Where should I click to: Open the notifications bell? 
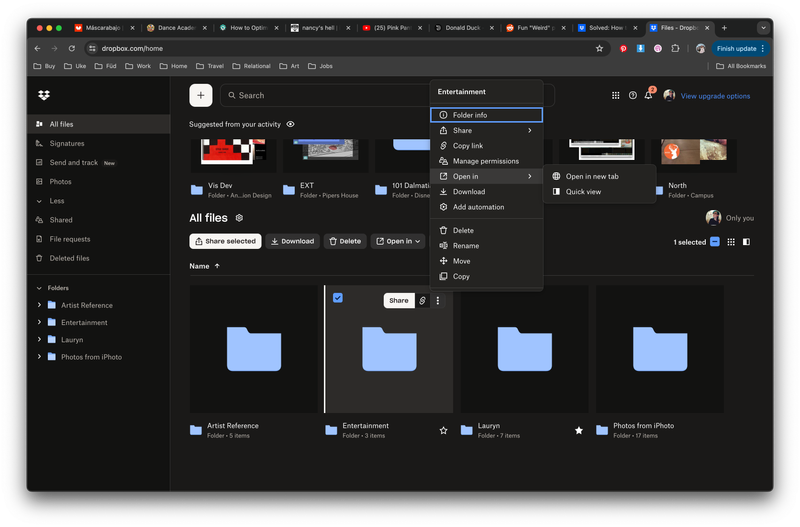(x=648, y=96)
